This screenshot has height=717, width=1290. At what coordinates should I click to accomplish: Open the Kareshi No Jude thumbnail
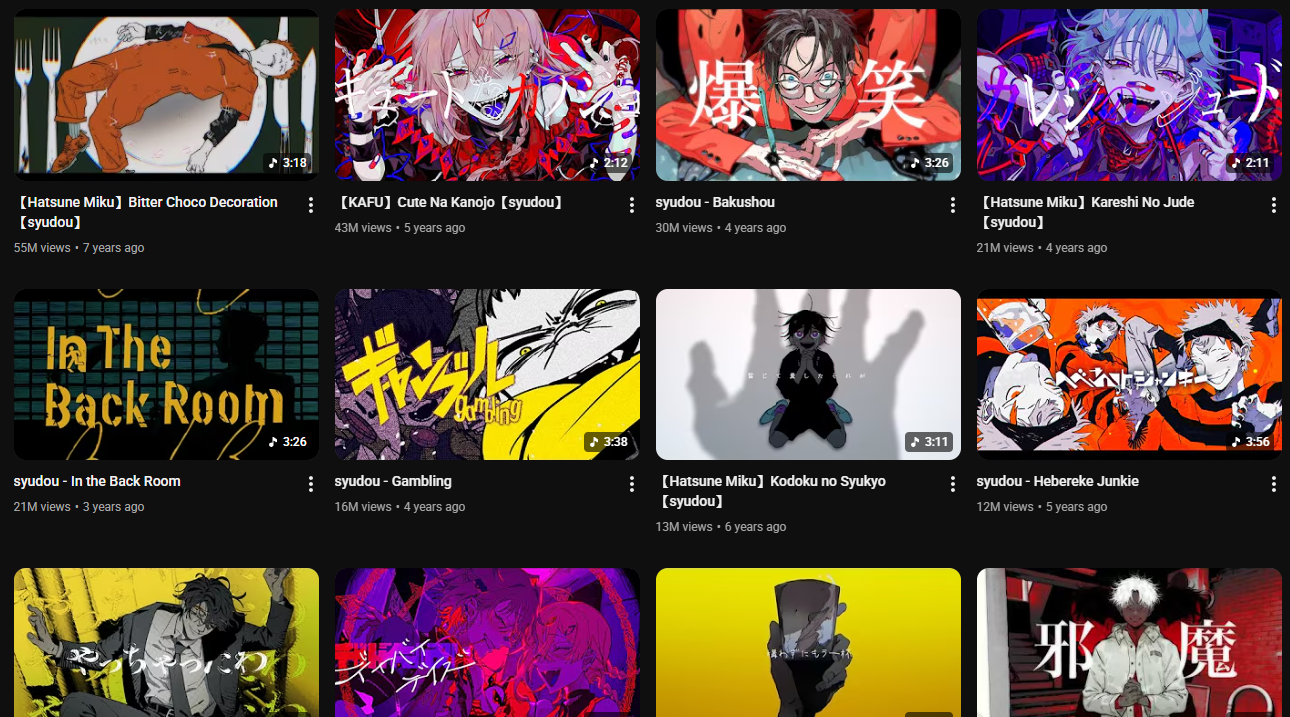click(x=1129, y=95)
